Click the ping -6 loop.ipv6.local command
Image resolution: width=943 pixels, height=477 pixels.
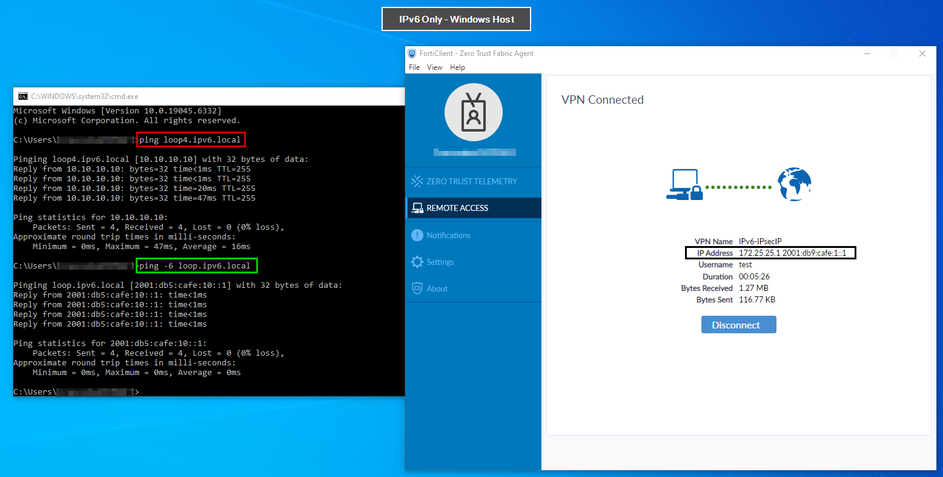[197, 266]
